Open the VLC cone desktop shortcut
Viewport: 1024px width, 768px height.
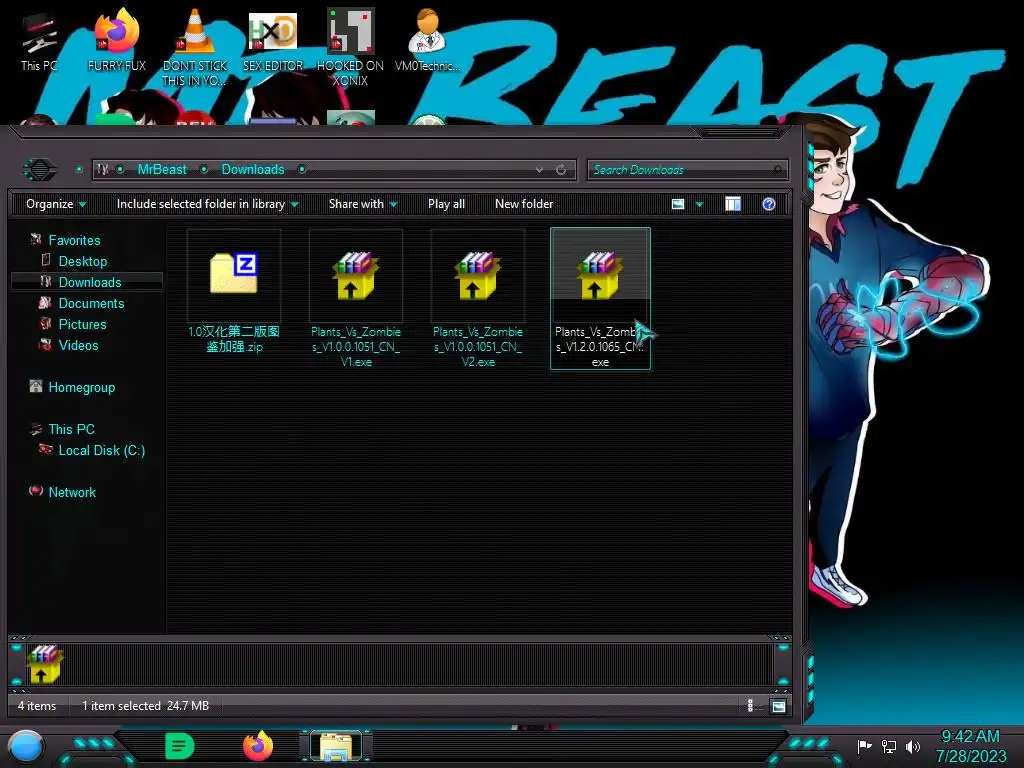click(x=195, y=47)
